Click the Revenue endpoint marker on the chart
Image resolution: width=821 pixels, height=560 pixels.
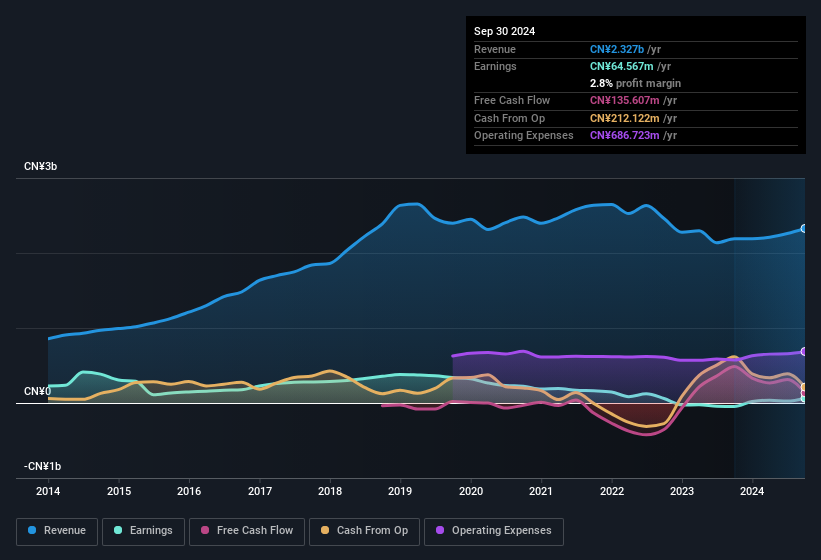(x=804, y=229)
